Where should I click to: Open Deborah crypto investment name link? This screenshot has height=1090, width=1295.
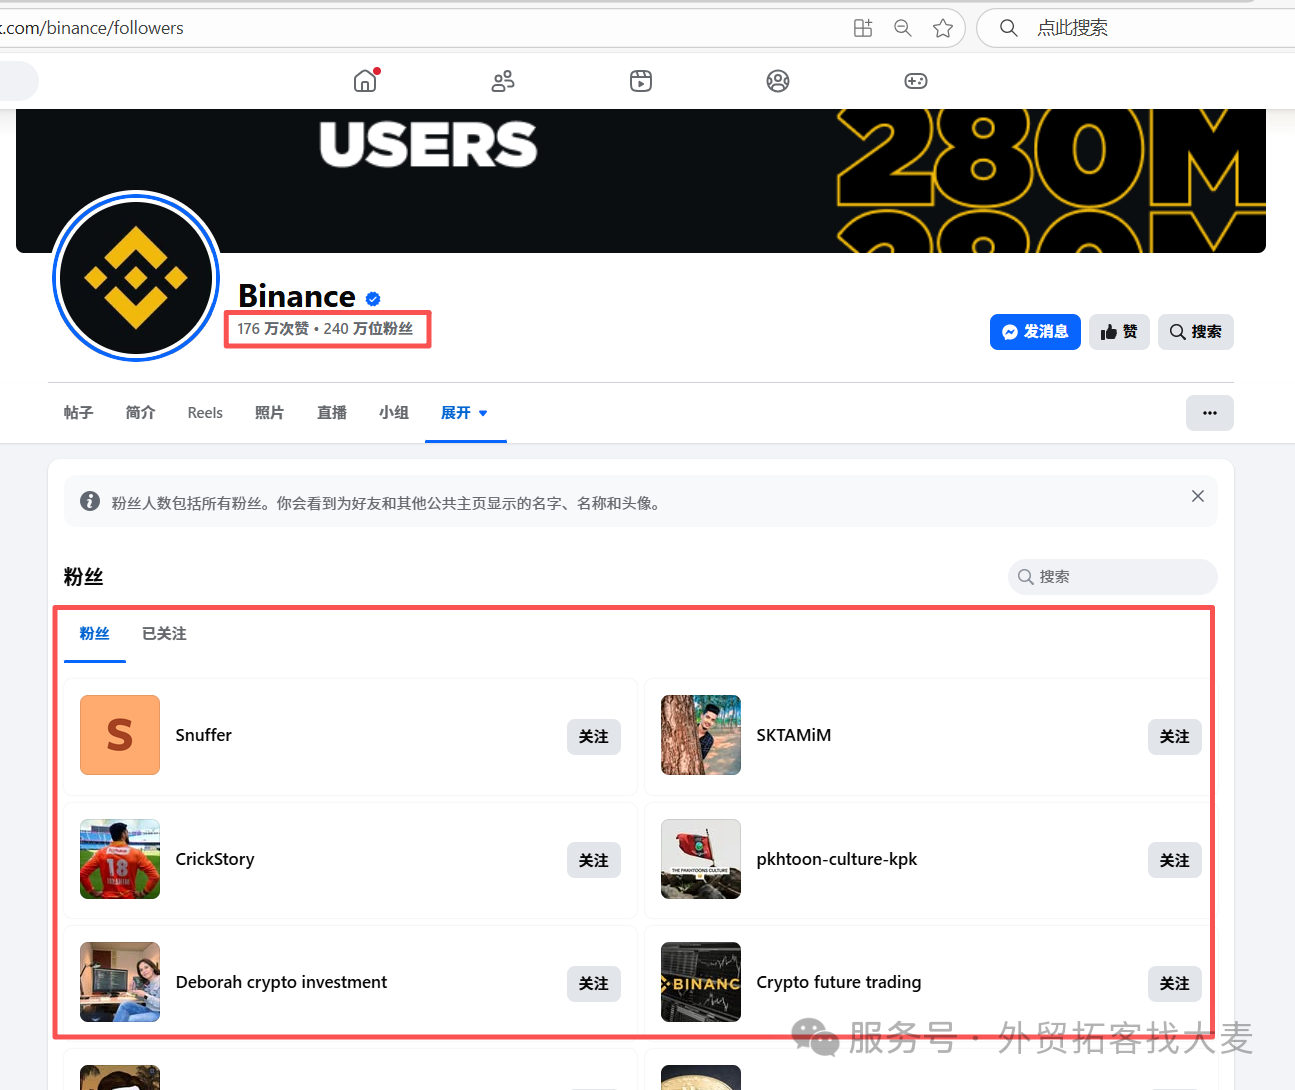tap(281, 982)
